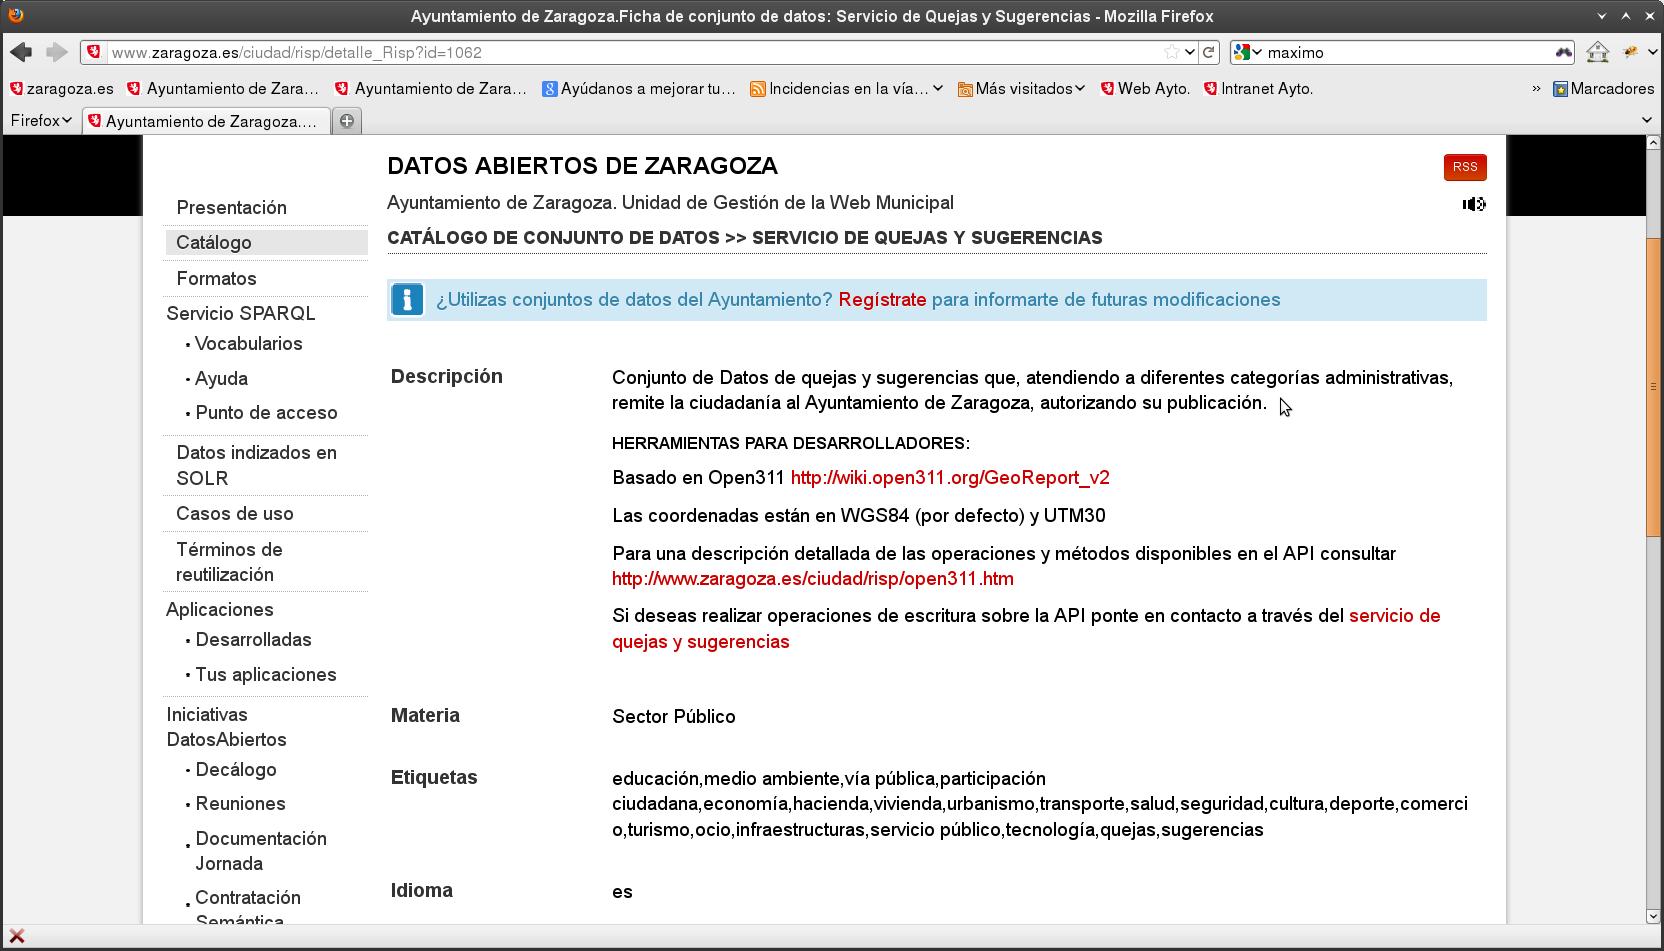Expand the Google search engine dropdown

point(1248,52)
